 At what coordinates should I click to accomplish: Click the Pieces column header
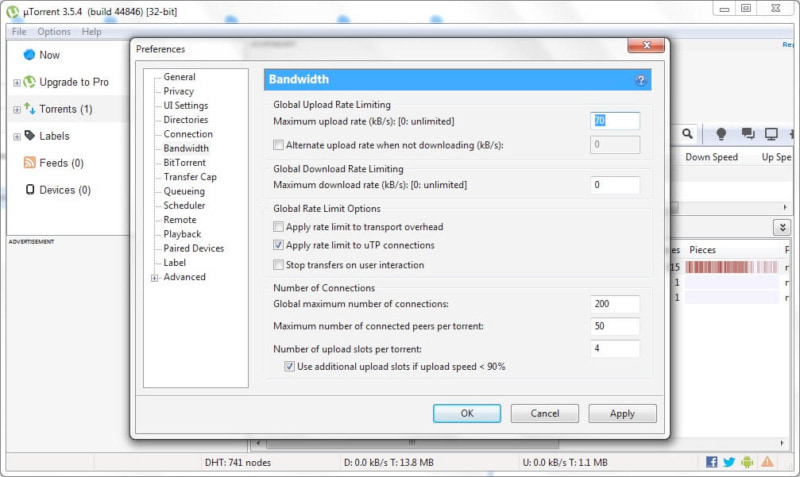point(702,250)
